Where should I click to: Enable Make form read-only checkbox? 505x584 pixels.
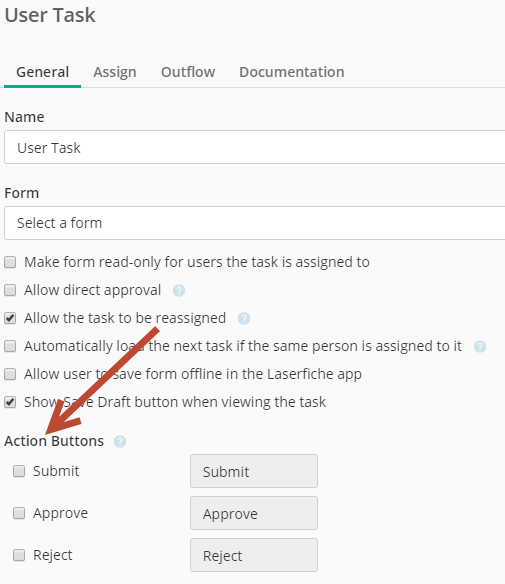(x=10, y=262)
